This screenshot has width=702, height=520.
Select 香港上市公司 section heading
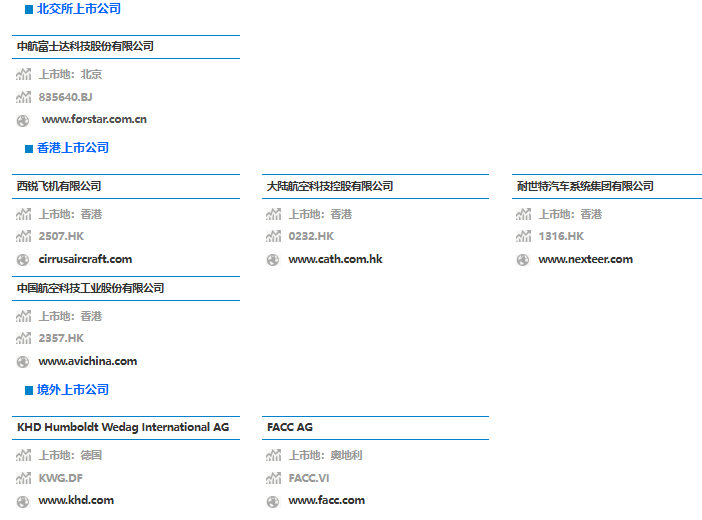click(x=73, y=148)
